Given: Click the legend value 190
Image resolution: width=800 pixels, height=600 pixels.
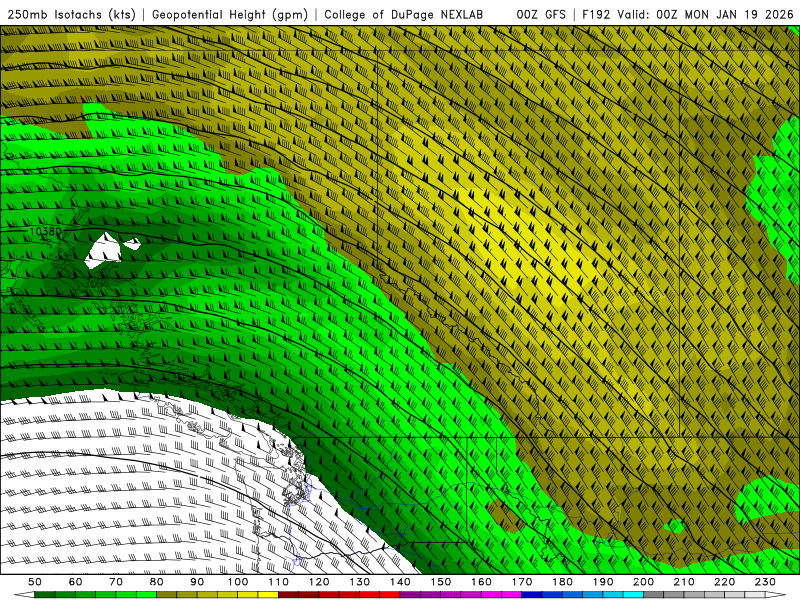Looking at the screenshot, I should coord(603,582).
